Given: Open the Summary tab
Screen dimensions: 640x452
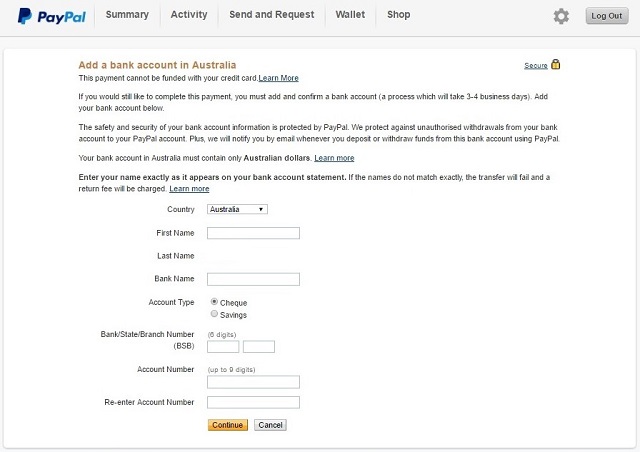Looking at the screenshot, I should tap(127, 15).
